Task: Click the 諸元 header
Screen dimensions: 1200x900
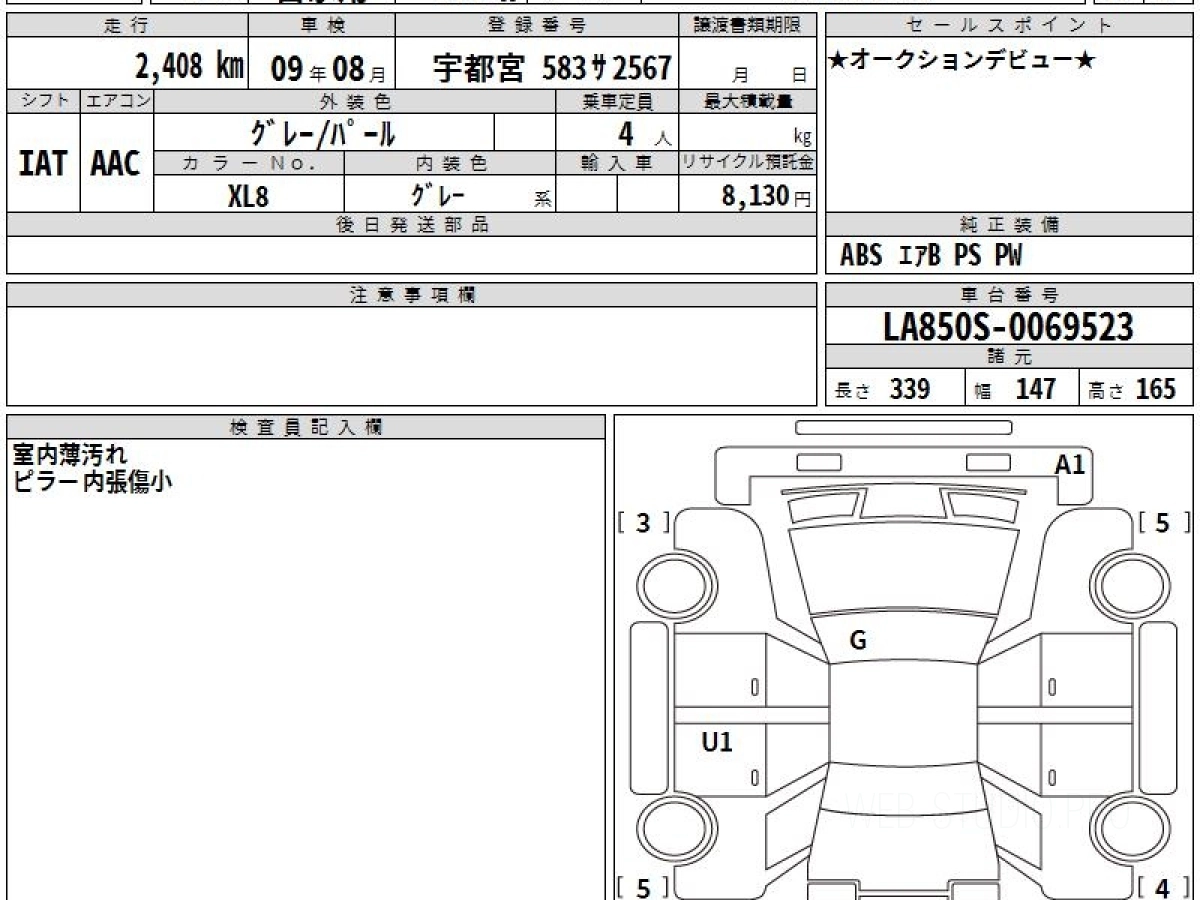Action: click(x=1010, y=357)
